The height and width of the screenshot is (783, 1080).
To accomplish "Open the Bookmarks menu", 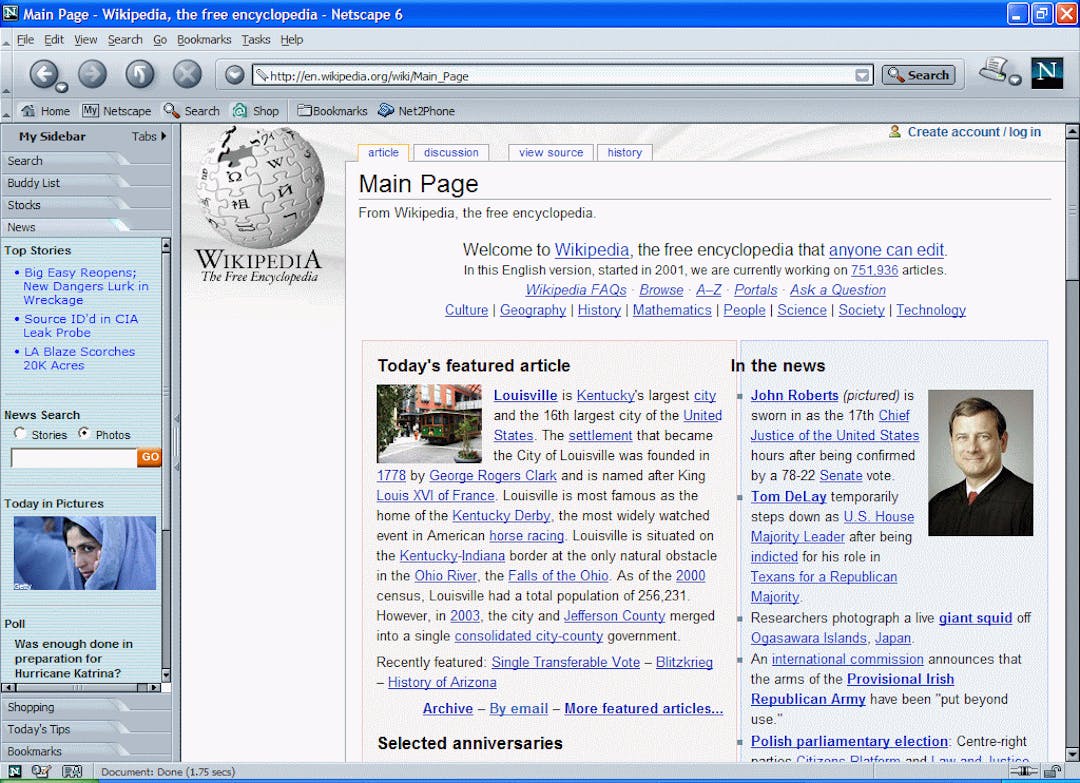I will click(x=204, y=39).
